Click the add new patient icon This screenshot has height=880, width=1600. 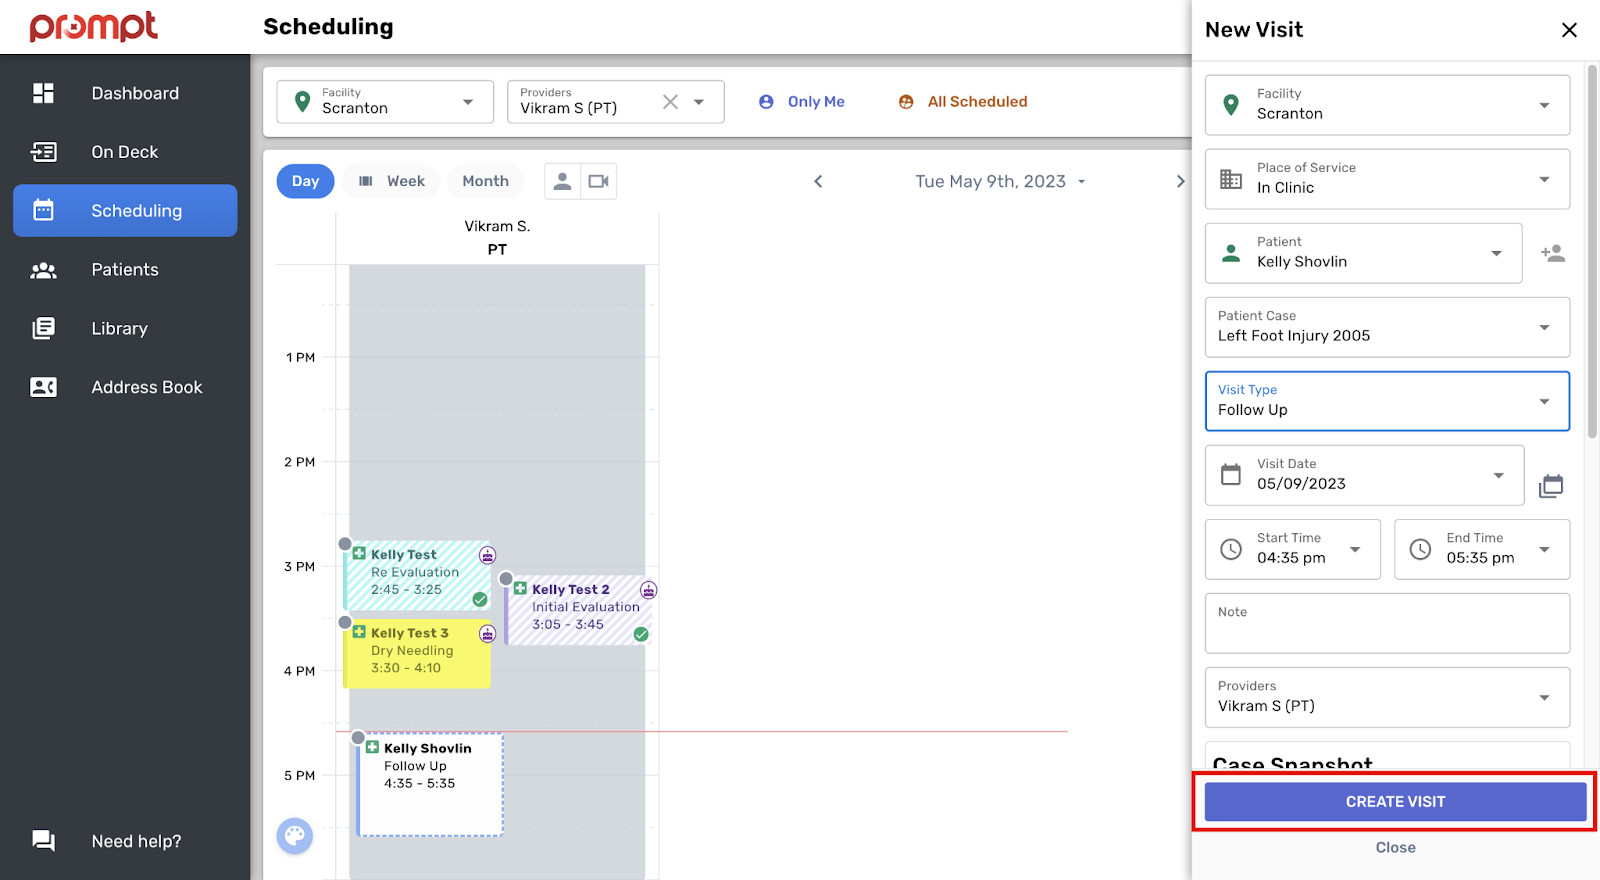tap(1552, 254)
